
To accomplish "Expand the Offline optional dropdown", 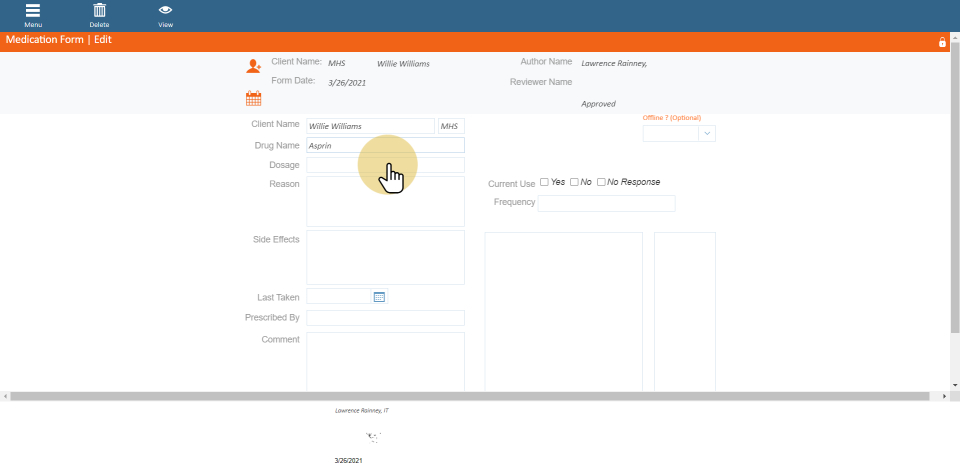I will [x=707, y=133].
